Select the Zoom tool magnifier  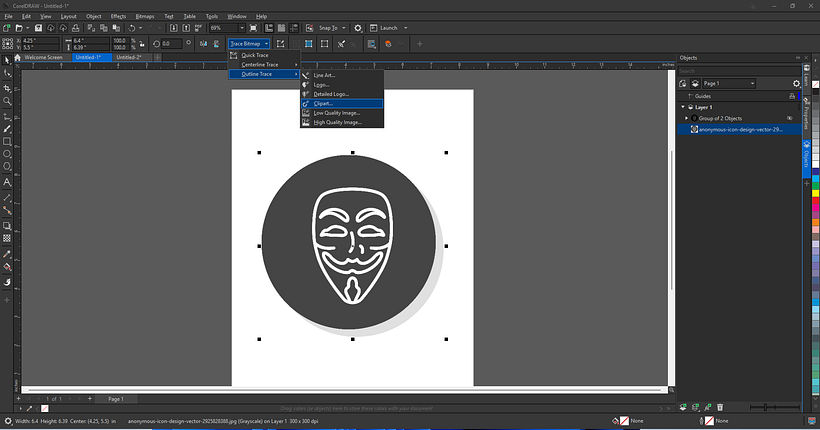7,101
